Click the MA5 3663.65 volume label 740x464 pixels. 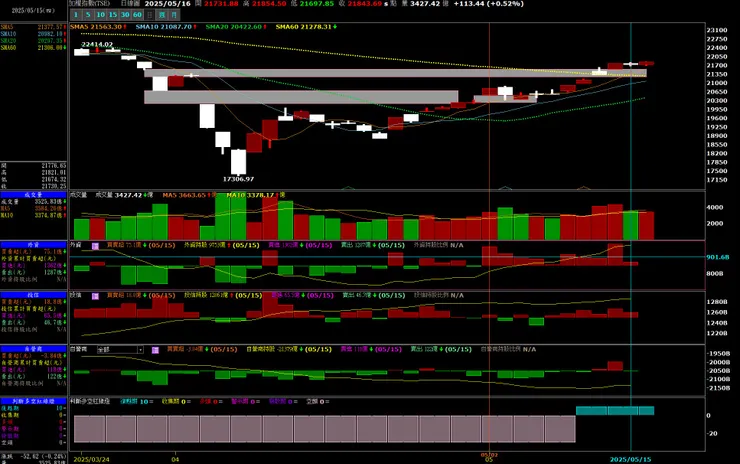[189, 195]
